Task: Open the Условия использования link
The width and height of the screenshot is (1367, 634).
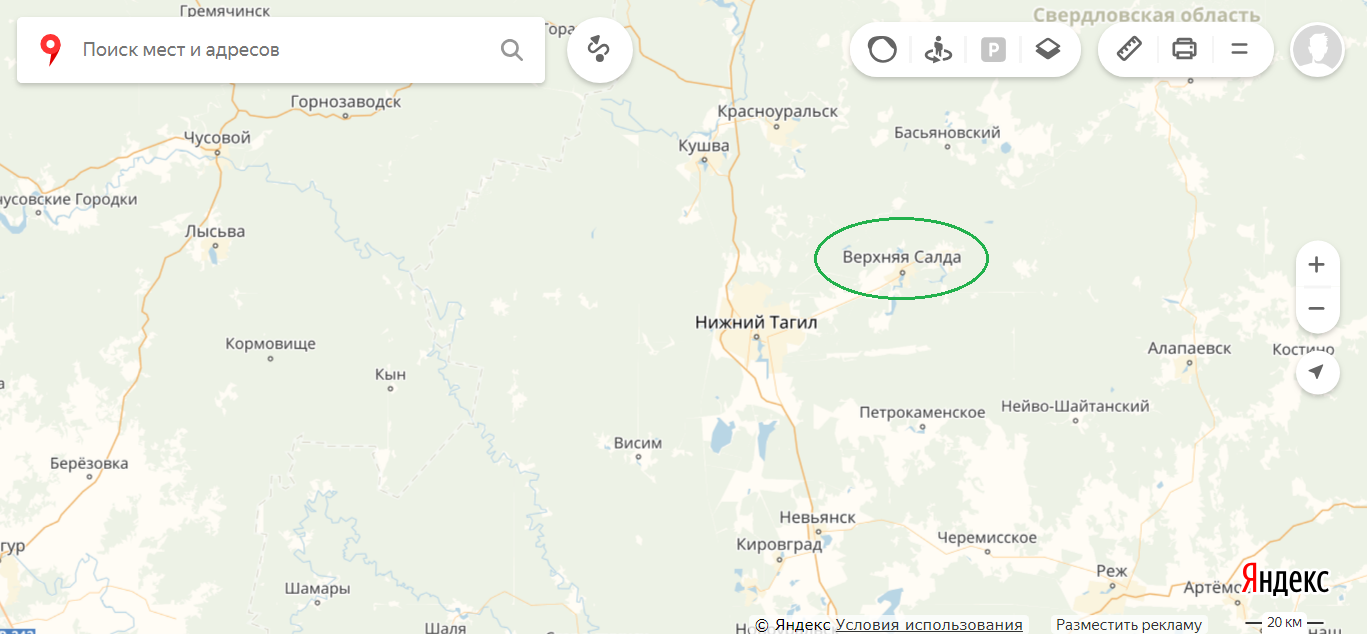Action: (x=929, y=625)
